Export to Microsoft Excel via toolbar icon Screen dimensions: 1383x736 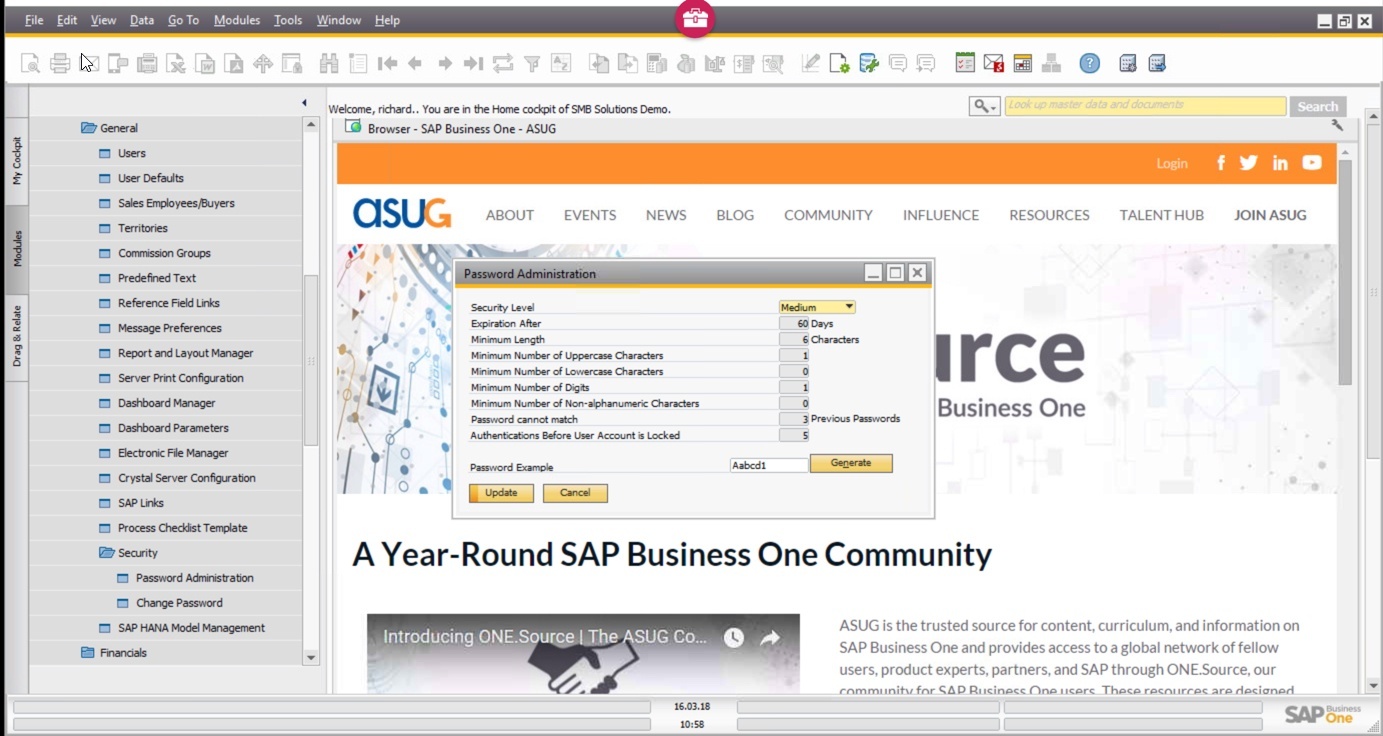point(176,64)
